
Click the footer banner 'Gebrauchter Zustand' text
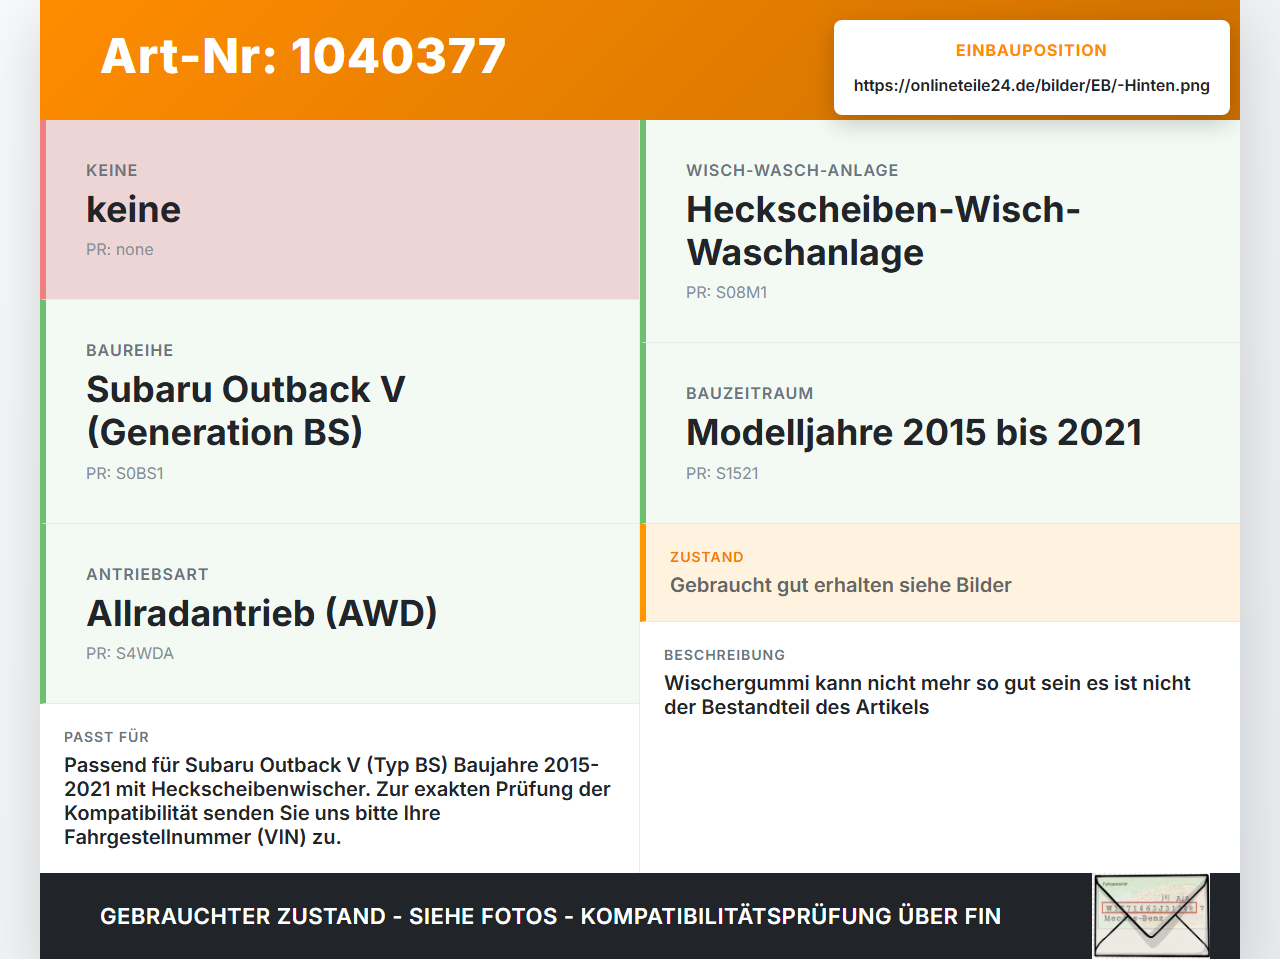(x=550, y=916)
